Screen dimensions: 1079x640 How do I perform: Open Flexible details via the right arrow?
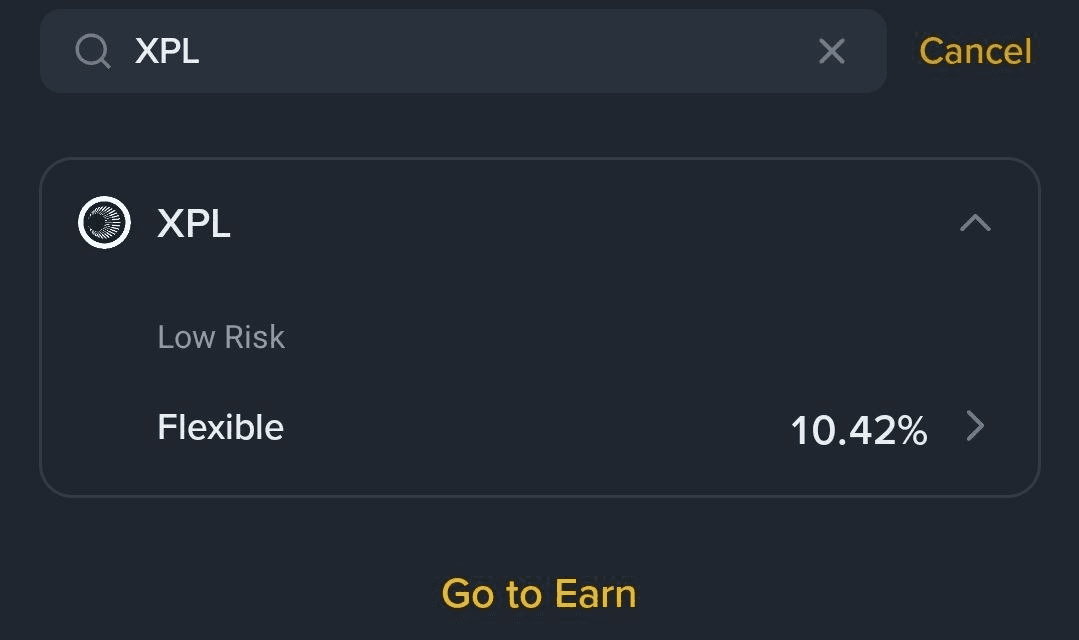coord(975,427)
